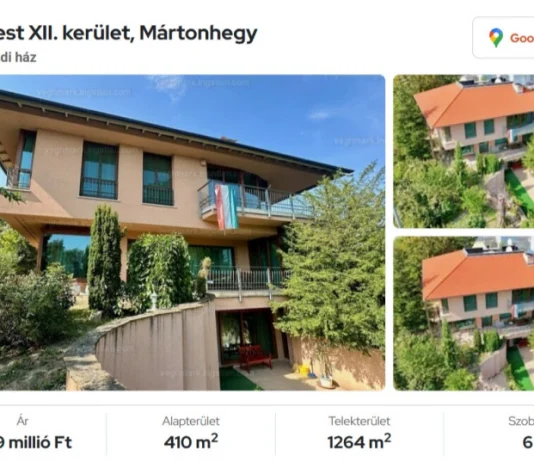
Task: Click the room count value 6
Action: click(x=528, y=442)
